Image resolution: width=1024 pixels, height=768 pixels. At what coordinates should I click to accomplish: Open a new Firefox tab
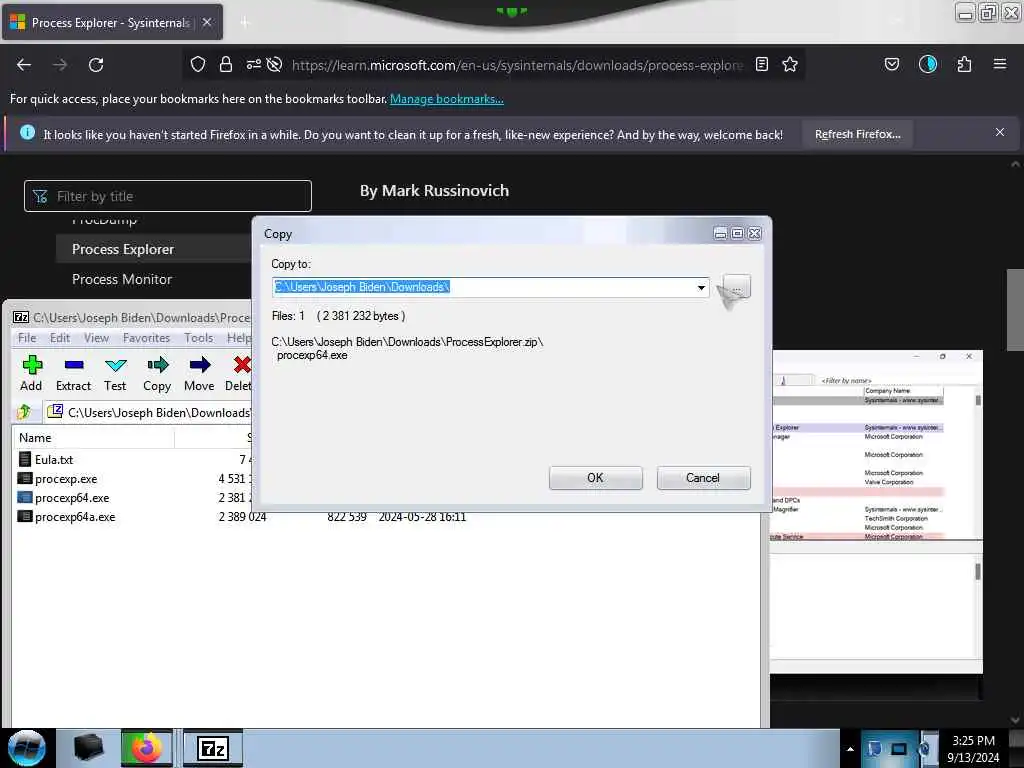(245, 23)
